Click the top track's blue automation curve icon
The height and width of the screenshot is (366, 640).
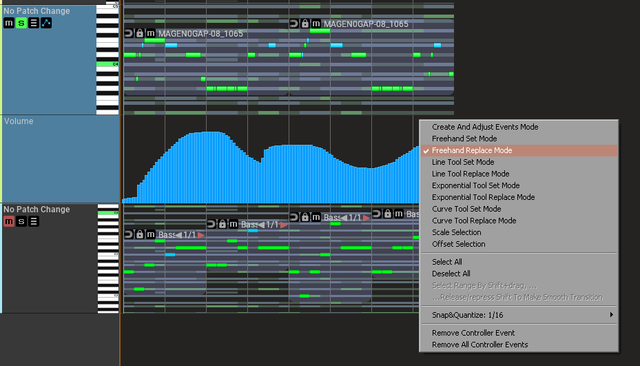[46, 23]
